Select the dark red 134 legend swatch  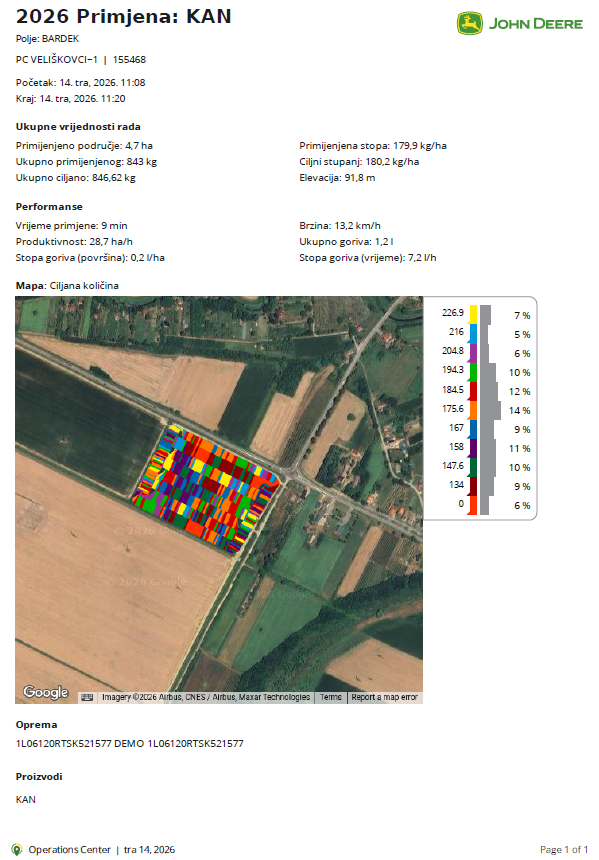(473, 486)
